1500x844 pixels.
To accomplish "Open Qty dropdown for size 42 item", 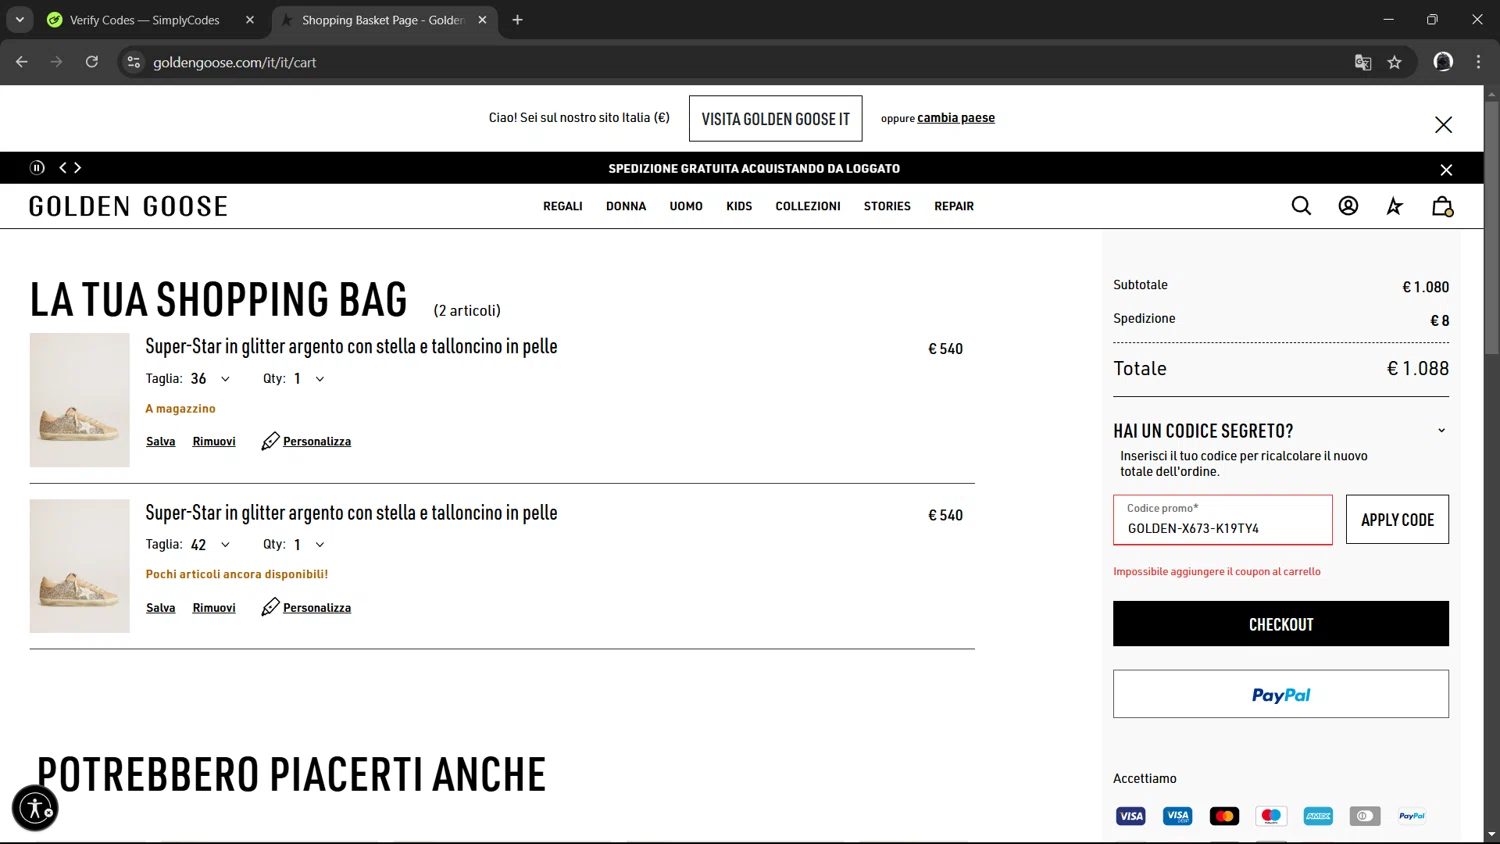I will tap(309, 545).
